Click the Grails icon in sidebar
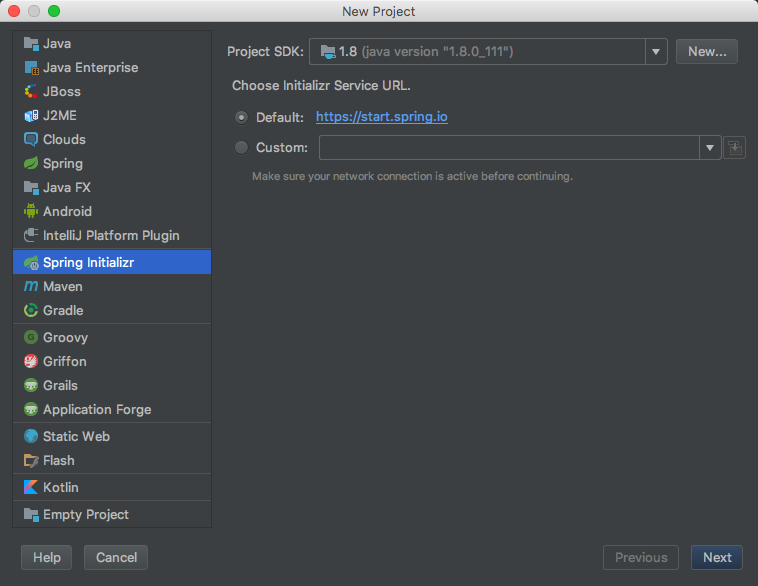 (31, 385)
